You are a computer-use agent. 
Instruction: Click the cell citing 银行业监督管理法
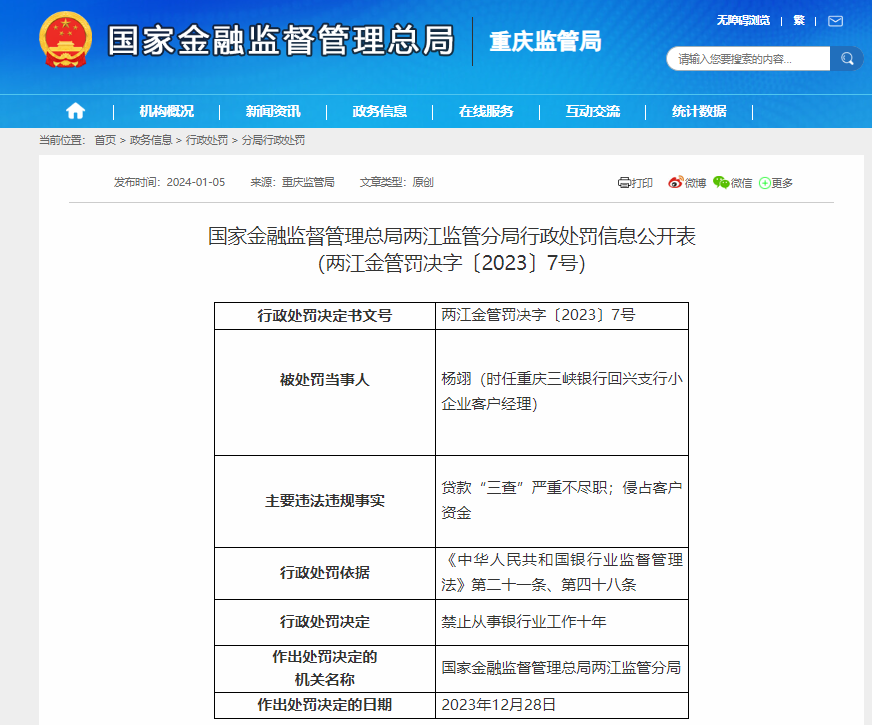pyautogui.click(x=562, y=573)
